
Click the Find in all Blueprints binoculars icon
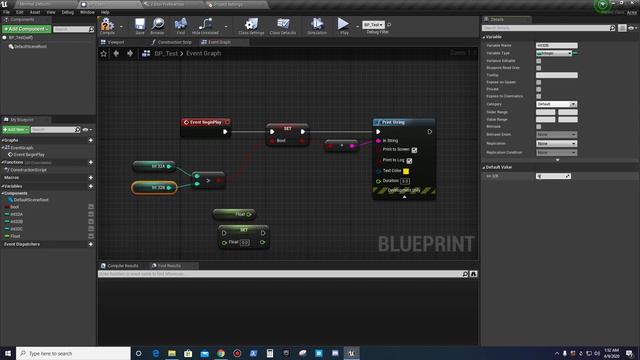pos(473,274)
